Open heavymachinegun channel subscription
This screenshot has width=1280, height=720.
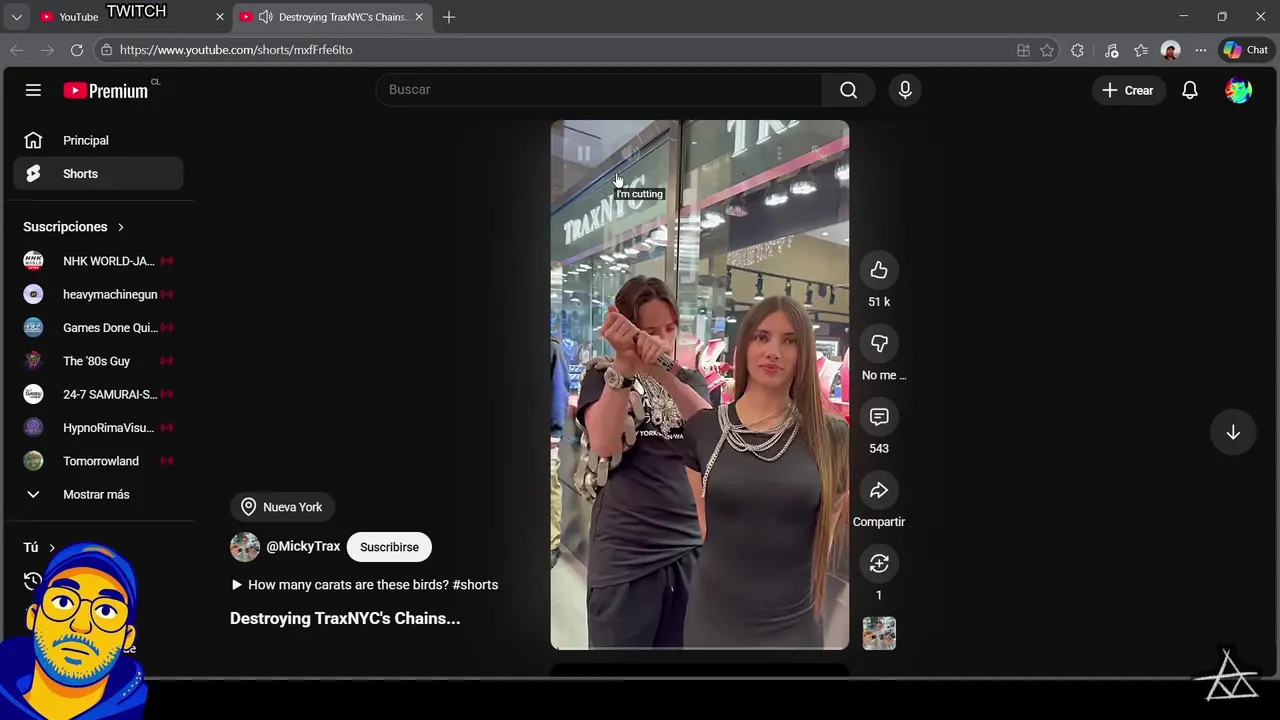click(x=98, y=294)
